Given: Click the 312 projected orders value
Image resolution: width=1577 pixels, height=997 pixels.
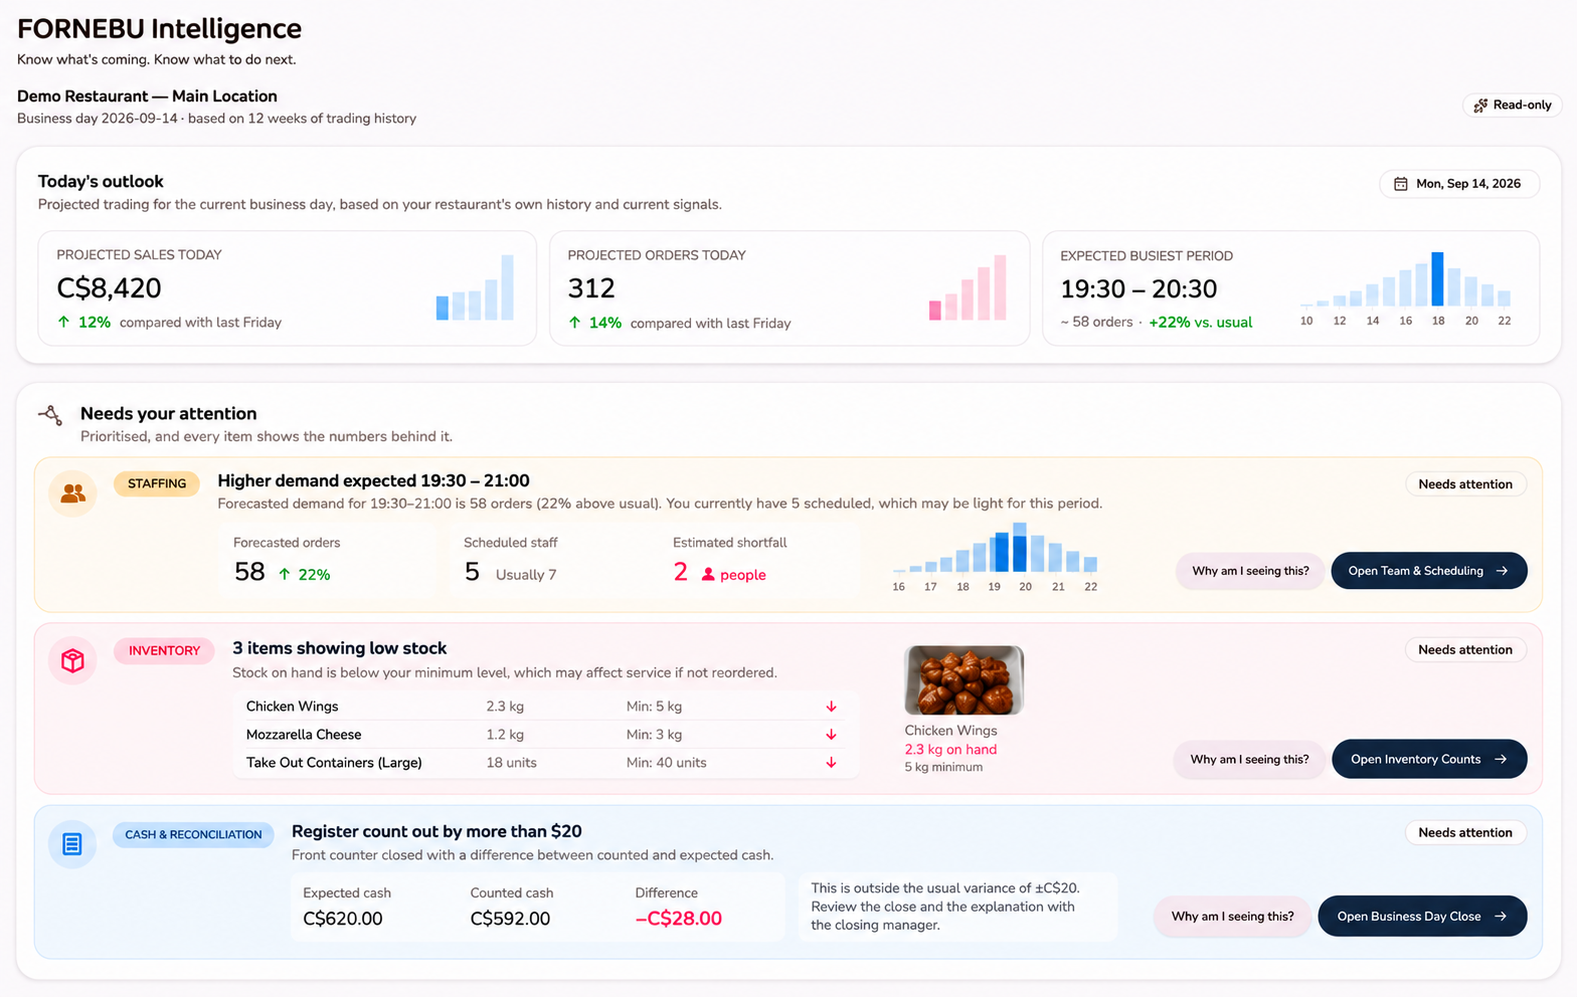Looking at the screenshot, I should pos(591,288).
